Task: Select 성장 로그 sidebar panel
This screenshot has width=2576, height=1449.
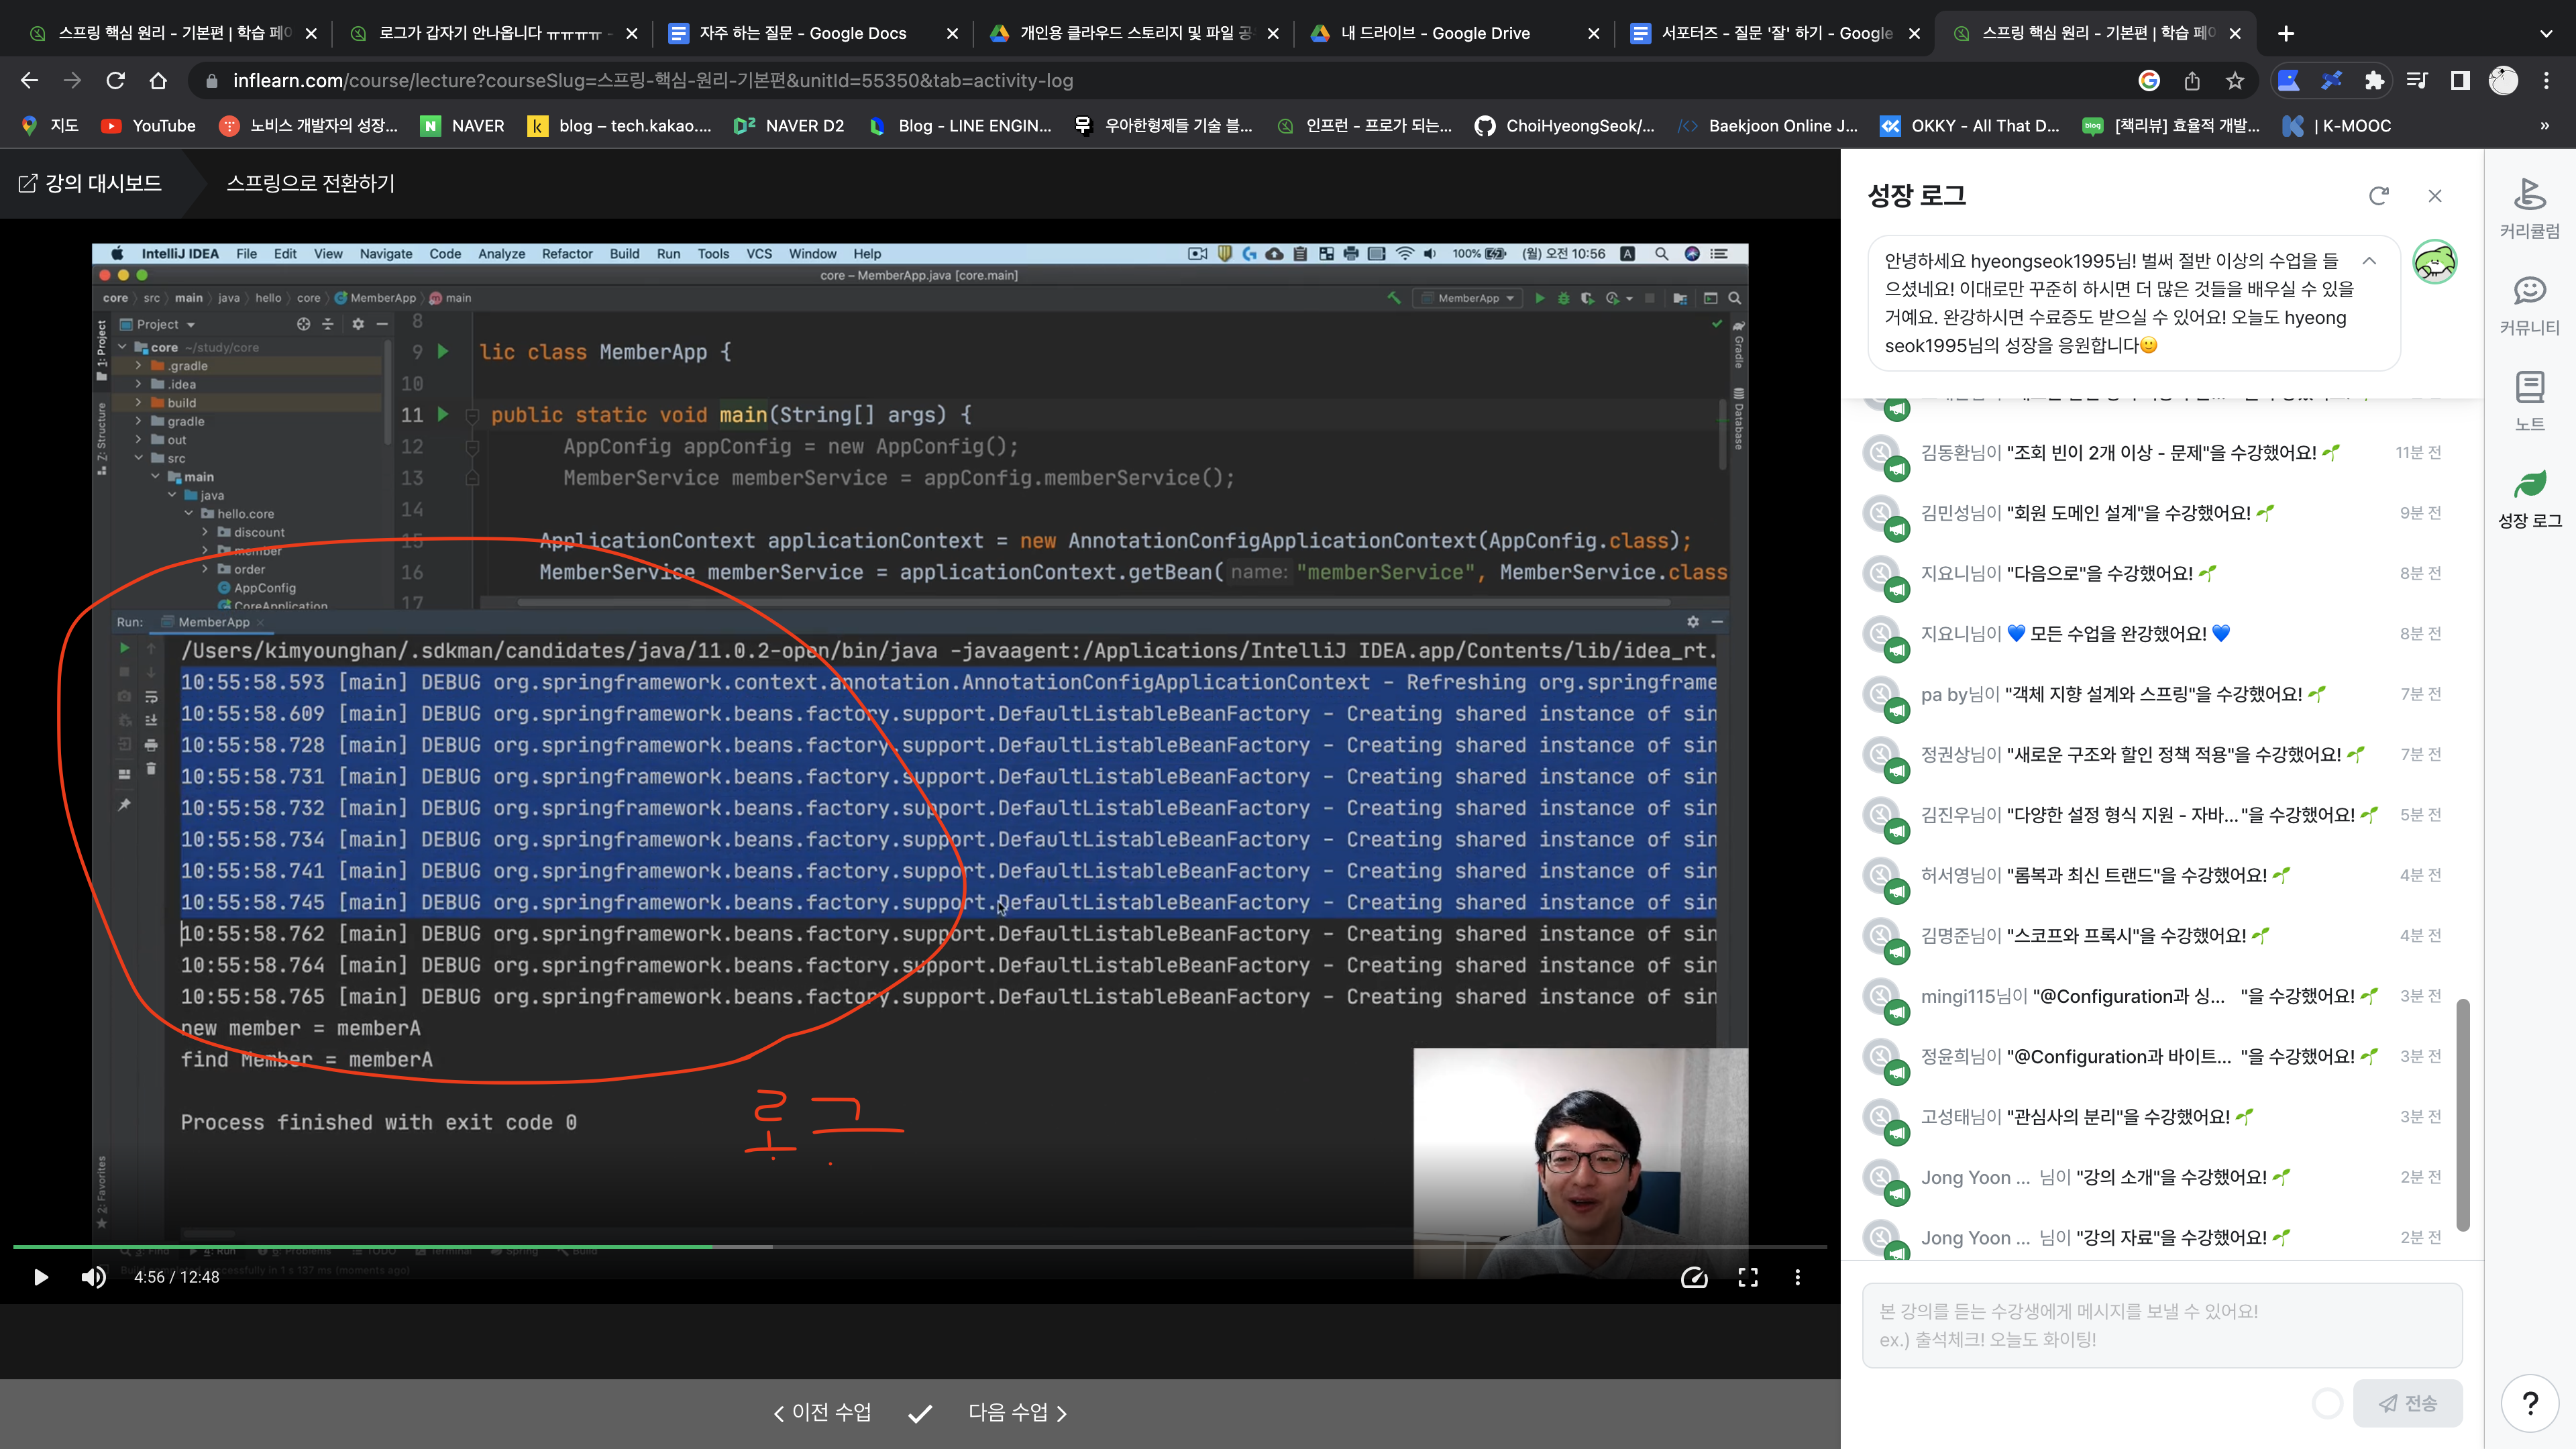Action: [2530, 498]
